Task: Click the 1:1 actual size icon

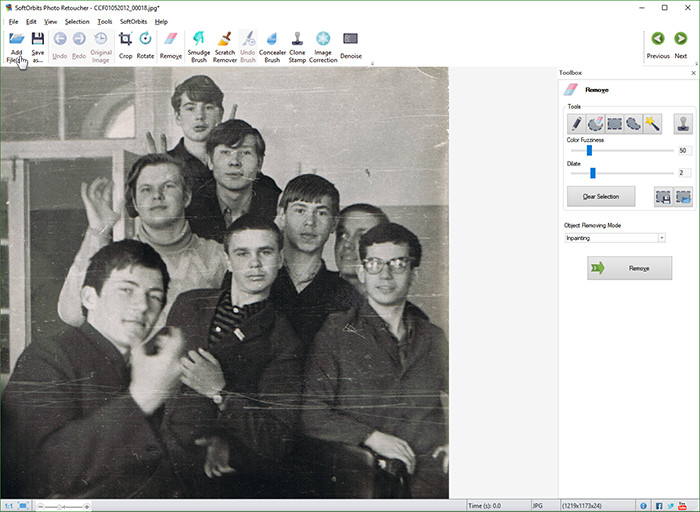Action: pyautogui.click(x=8, y=506)
